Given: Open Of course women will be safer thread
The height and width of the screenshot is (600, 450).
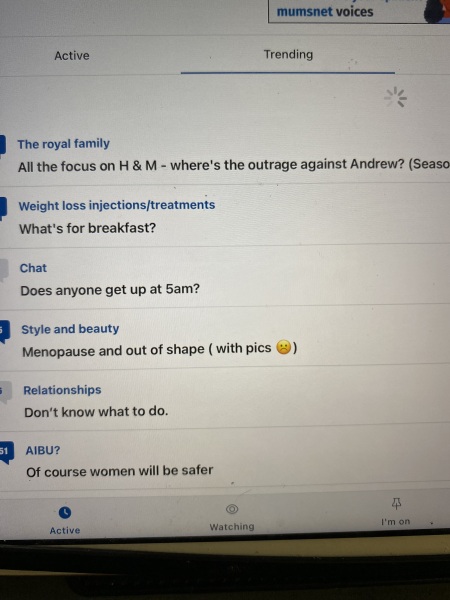Looking at the screenshot, I should (x=119, y=471).
